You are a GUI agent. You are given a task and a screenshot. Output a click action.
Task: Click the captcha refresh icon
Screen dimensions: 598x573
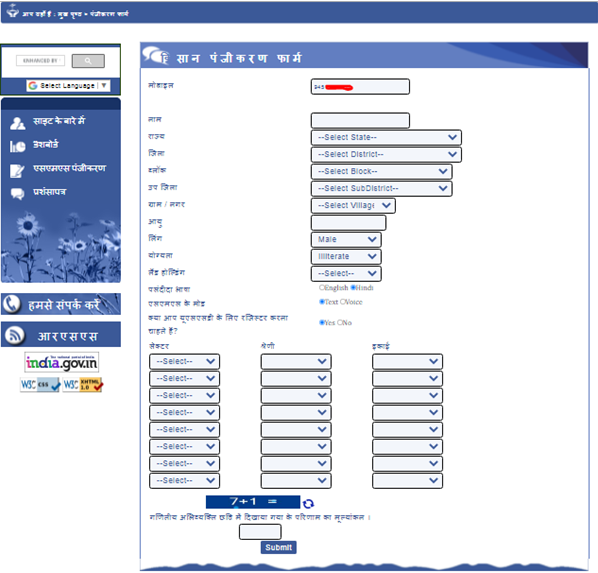[x=308, y=504]
